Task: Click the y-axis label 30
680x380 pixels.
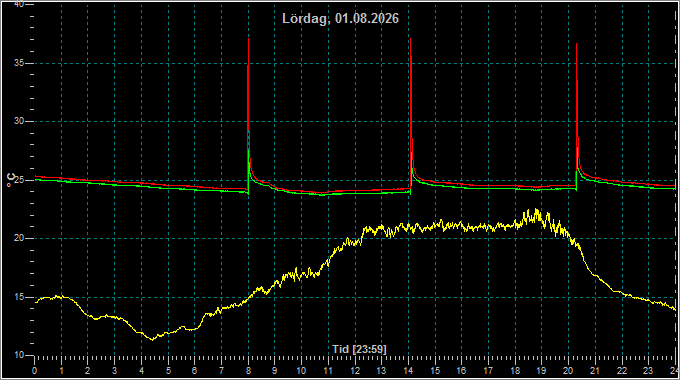Action: (x=19, y=121)
